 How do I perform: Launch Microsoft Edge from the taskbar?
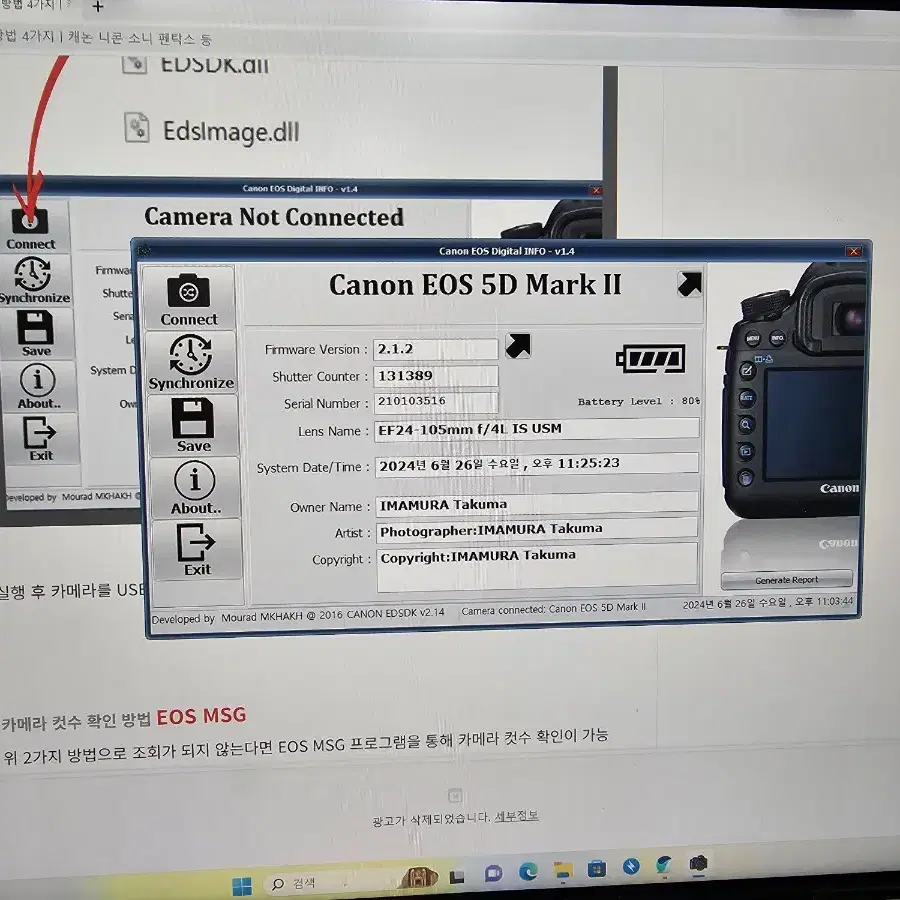tap(528, 872)
